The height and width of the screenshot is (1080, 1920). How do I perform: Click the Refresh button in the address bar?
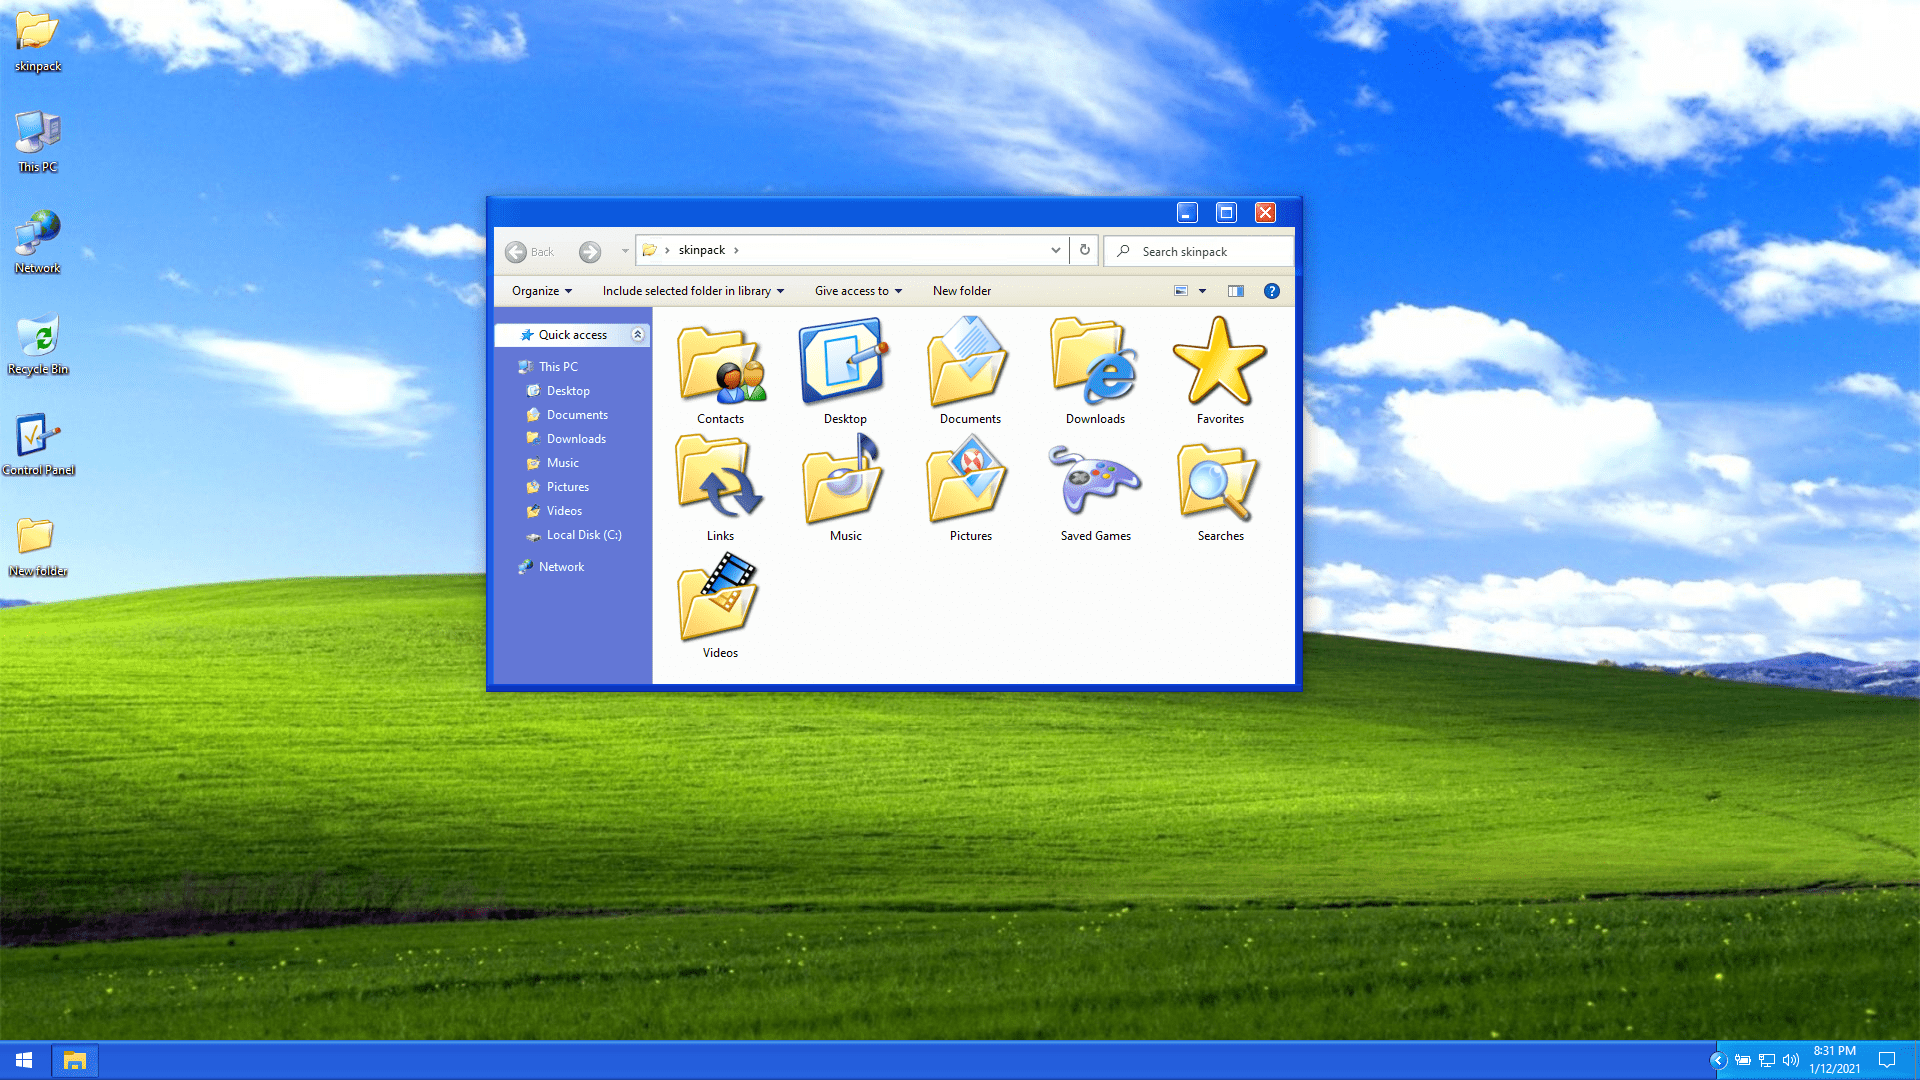pos(1084,250)
